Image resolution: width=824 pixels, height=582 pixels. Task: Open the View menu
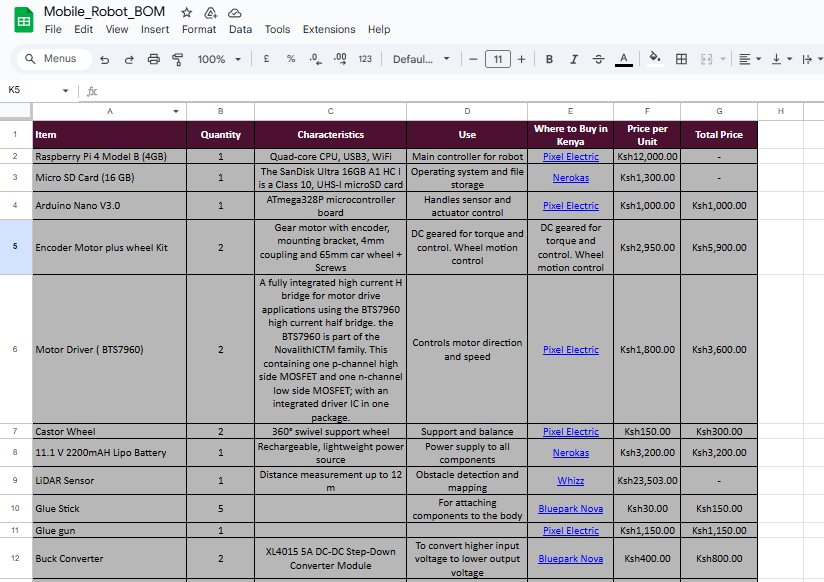click(x=117, y=29)
